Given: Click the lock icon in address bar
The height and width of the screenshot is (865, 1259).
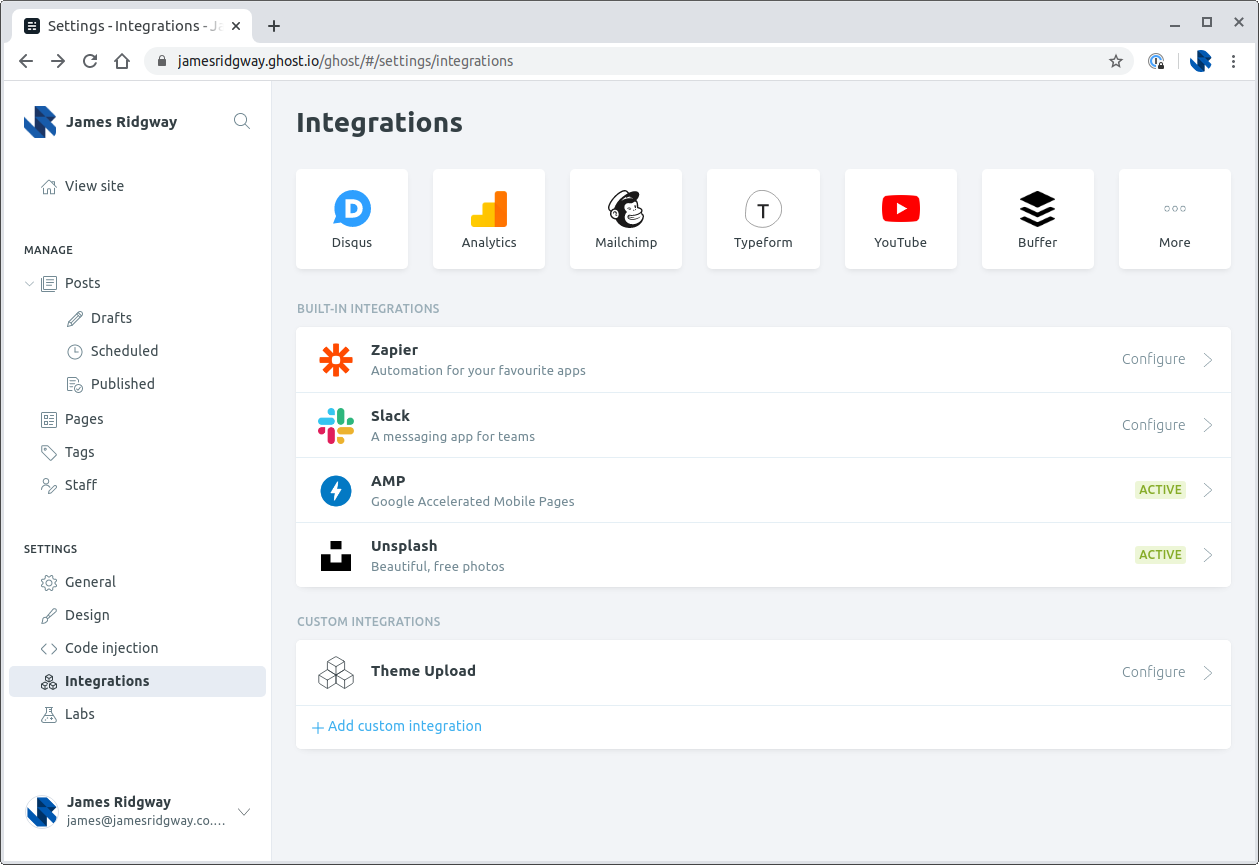Looking at the screenshot, I should (x=162, y=61).
